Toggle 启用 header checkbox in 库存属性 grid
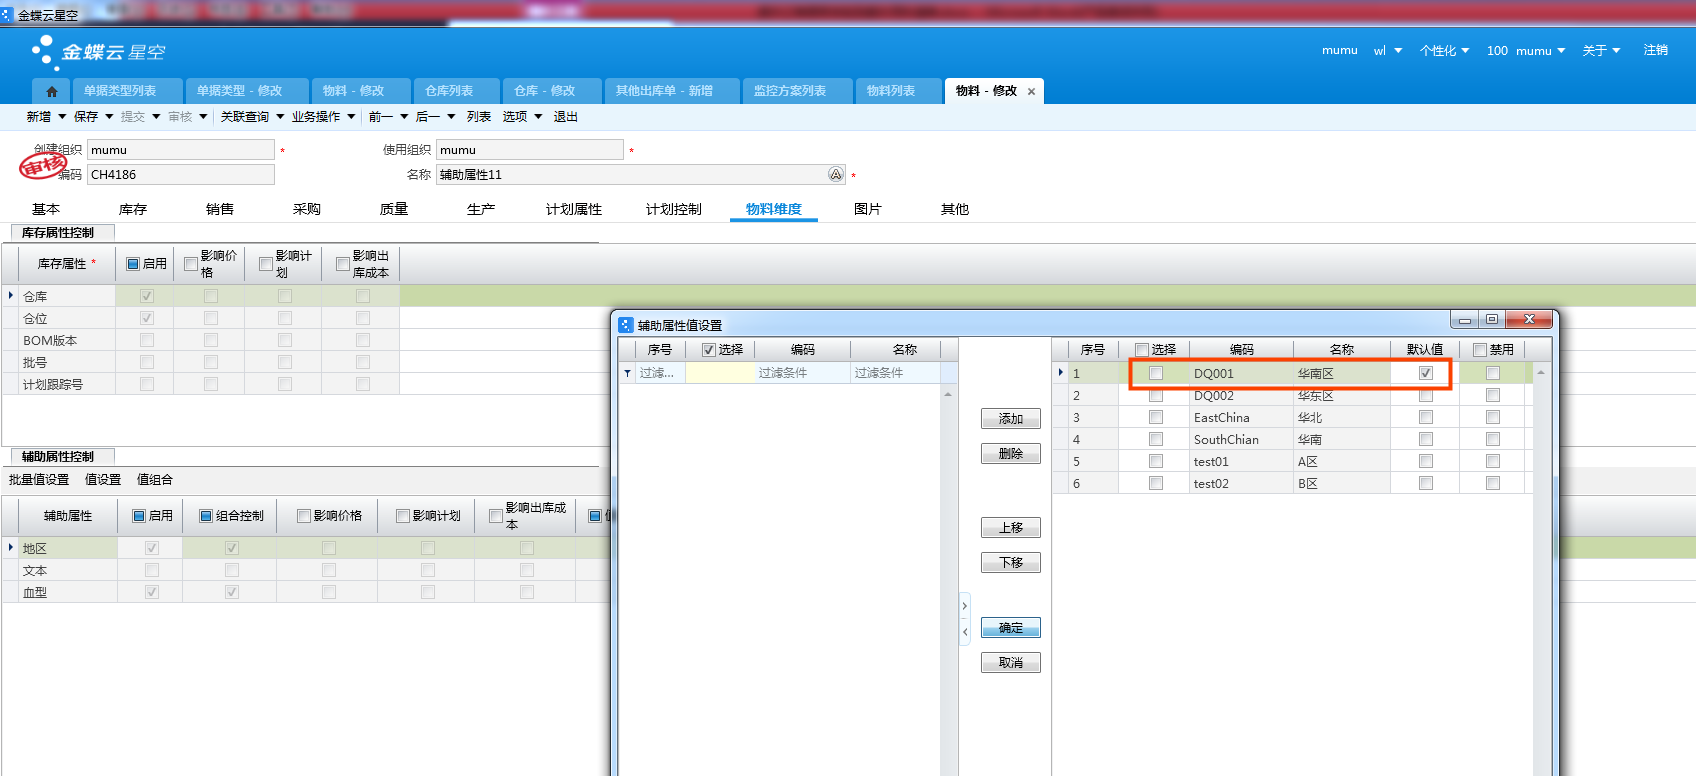1696x776 pixels. tap(133, 264)
